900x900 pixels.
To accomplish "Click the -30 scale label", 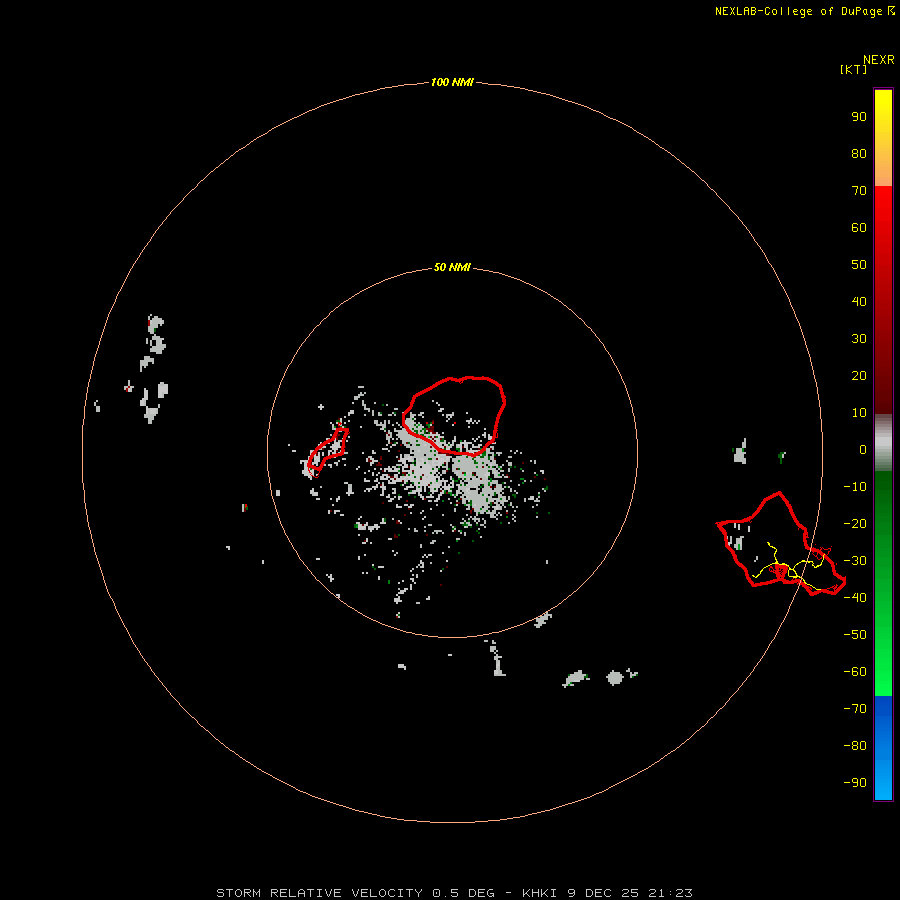I will click(855, 561).
